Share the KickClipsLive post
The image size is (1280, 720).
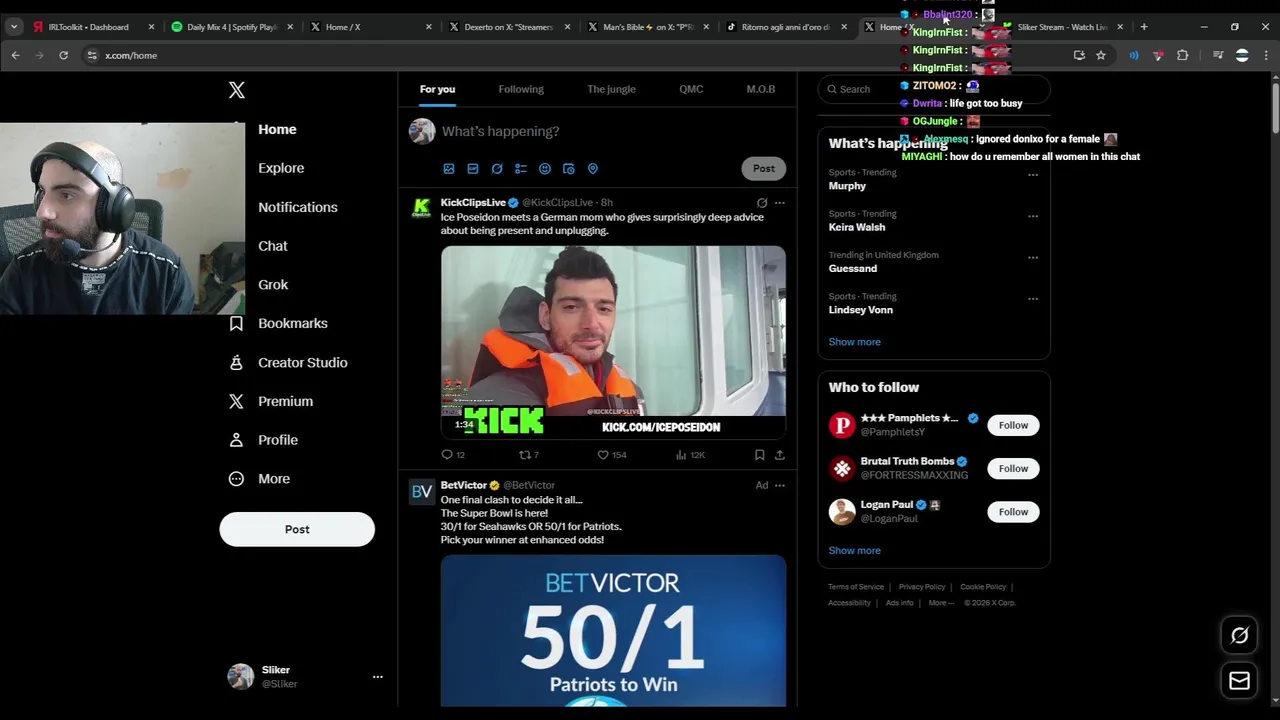780,455
